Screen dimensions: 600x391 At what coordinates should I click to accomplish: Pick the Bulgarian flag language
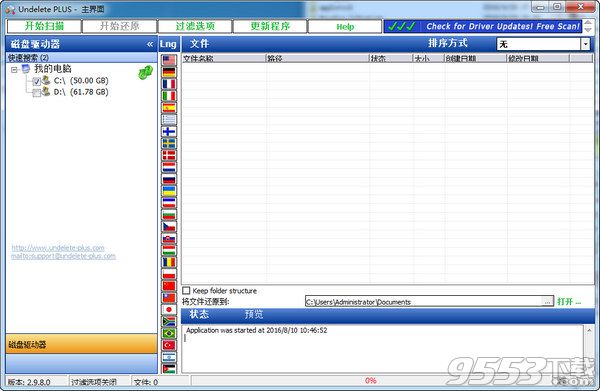[x=169, y=215]
